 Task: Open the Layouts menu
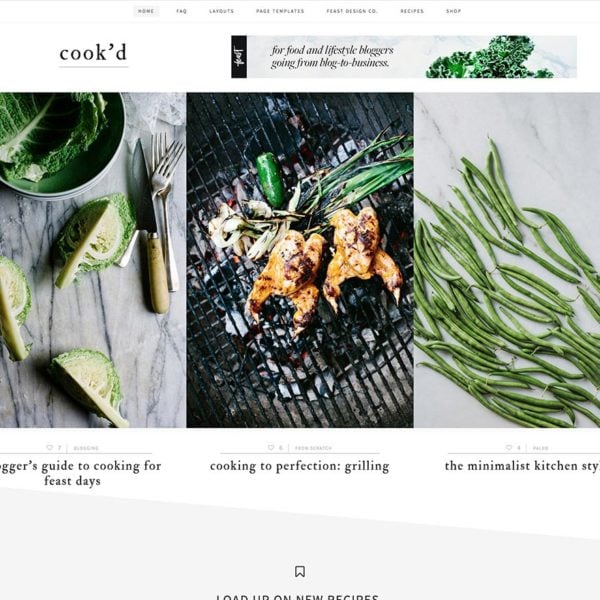(222, 11)
